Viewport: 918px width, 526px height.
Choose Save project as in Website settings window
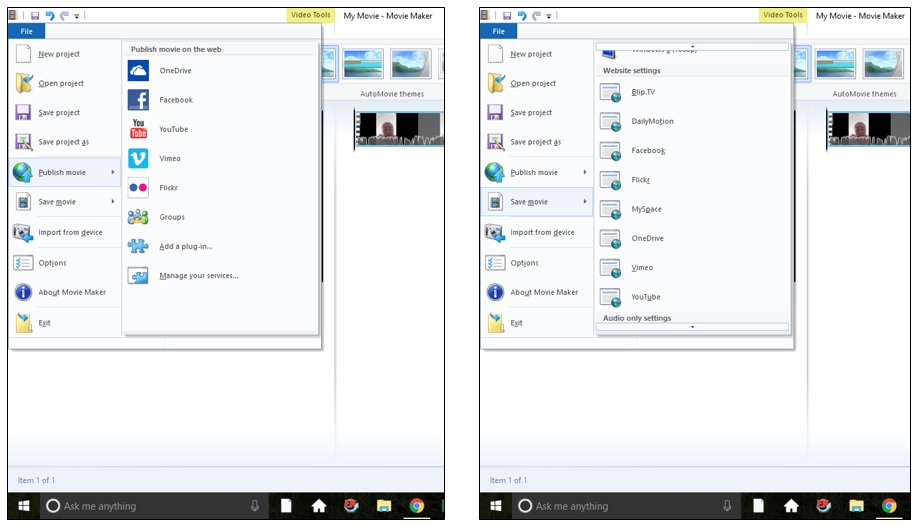(537, 142)
